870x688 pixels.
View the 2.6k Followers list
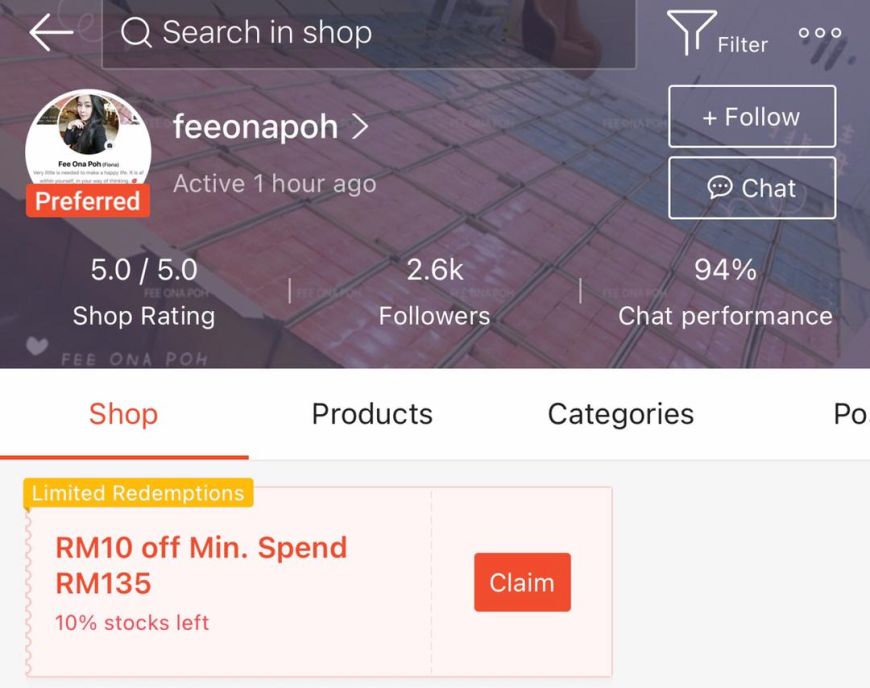click(x=434, y=292)
